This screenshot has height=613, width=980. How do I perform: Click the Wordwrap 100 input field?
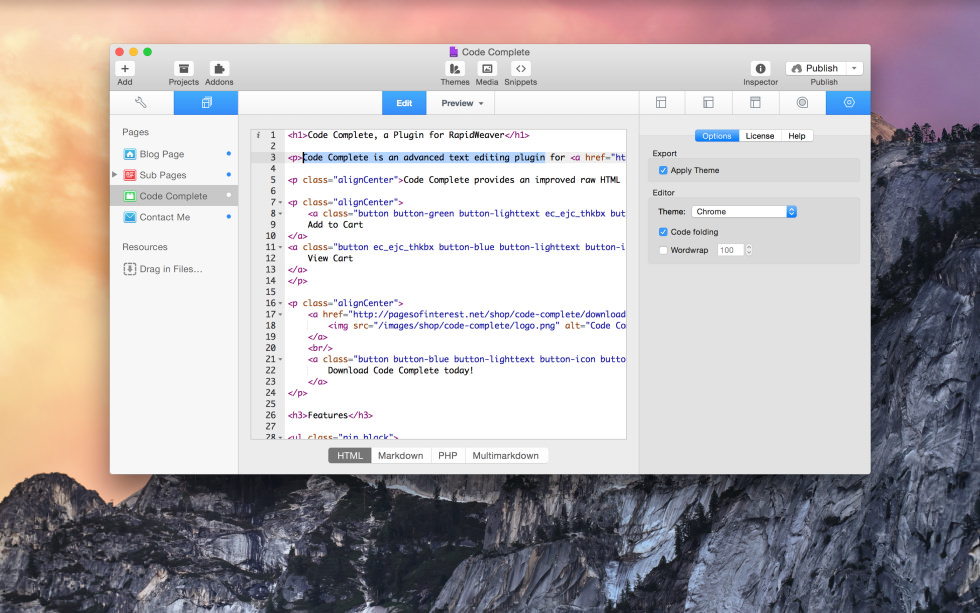(x=730, y=250)
